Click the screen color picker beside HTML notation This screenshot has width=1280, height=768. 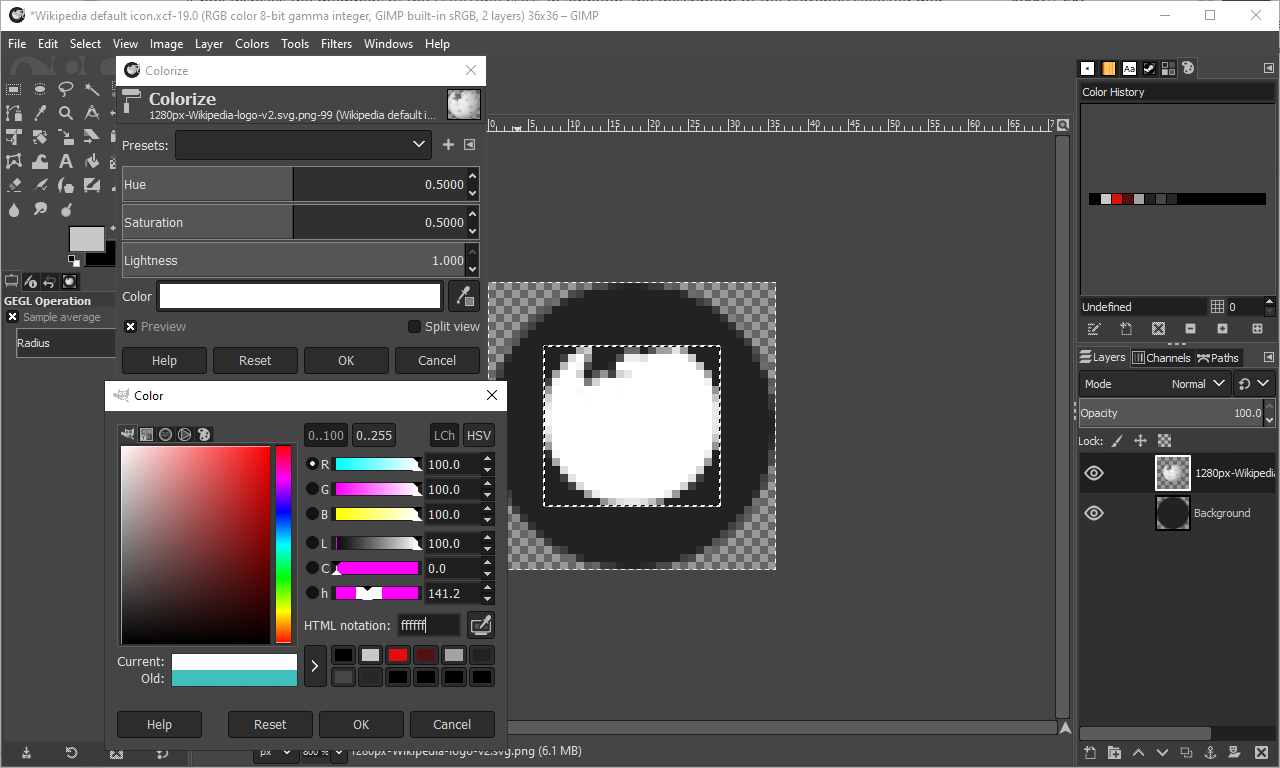point(481,625)
